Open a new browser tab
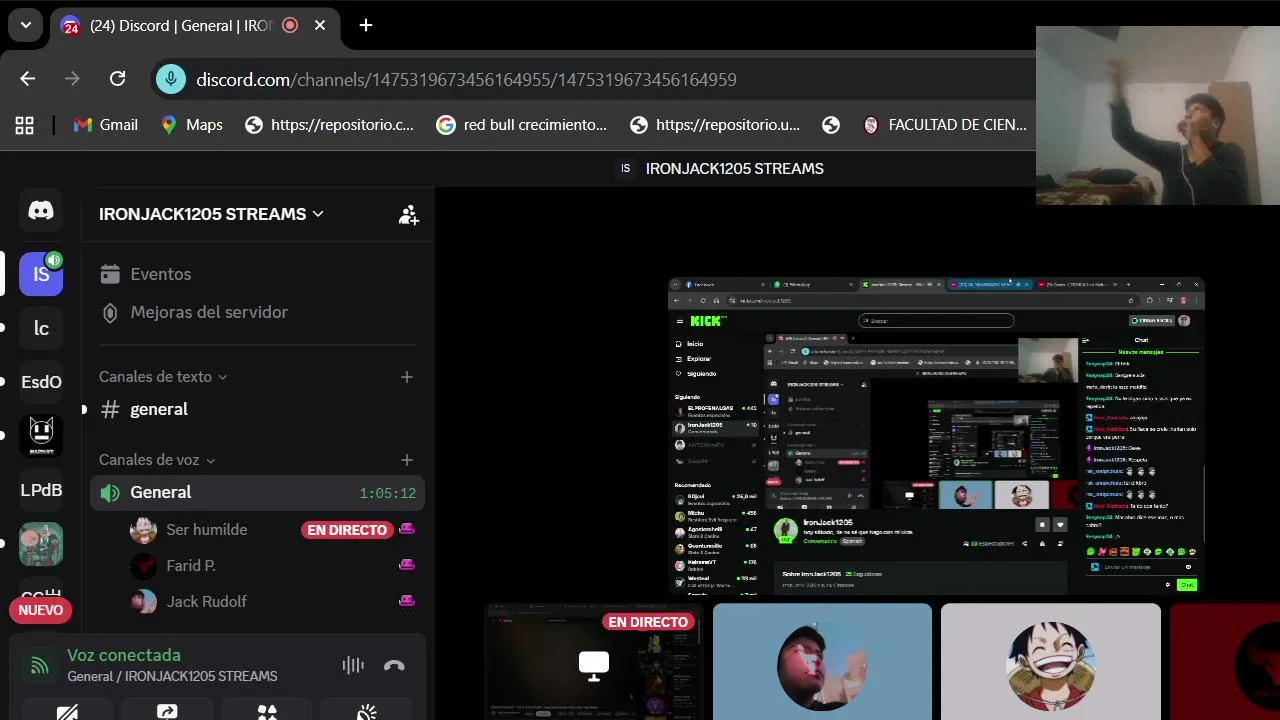 coord(366,25)
